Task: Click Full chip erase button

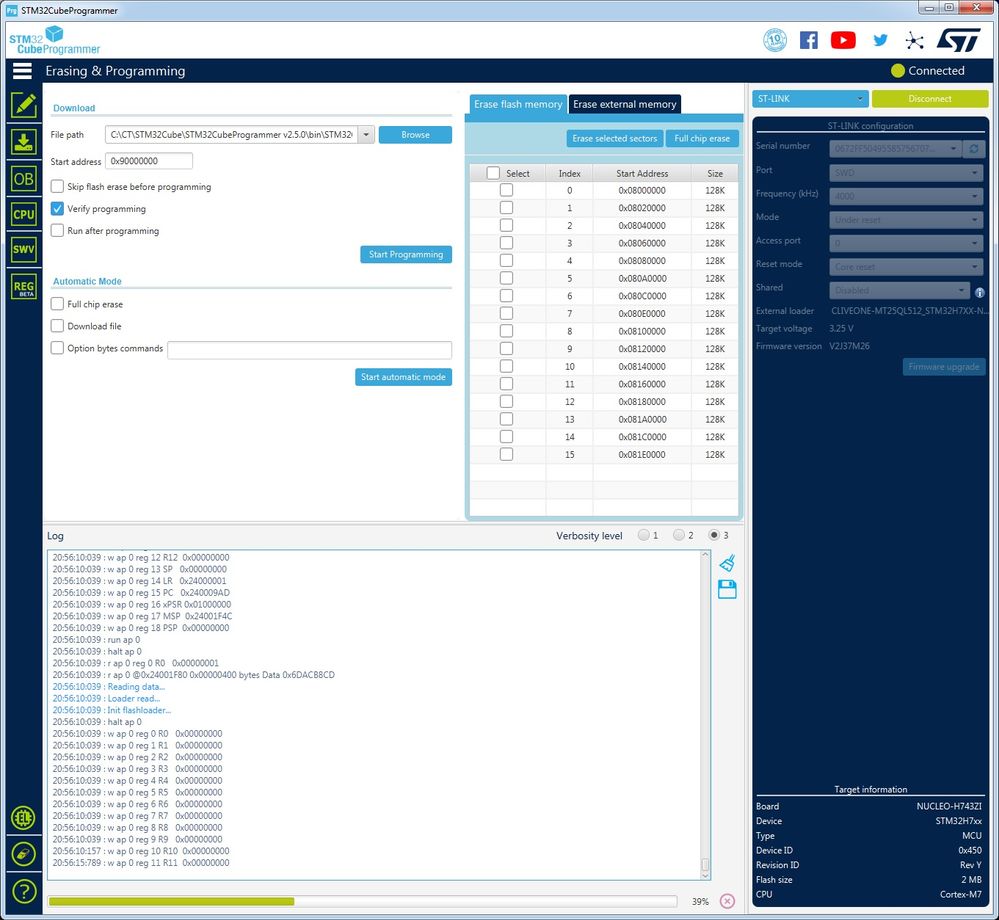Action: point(702,138)
